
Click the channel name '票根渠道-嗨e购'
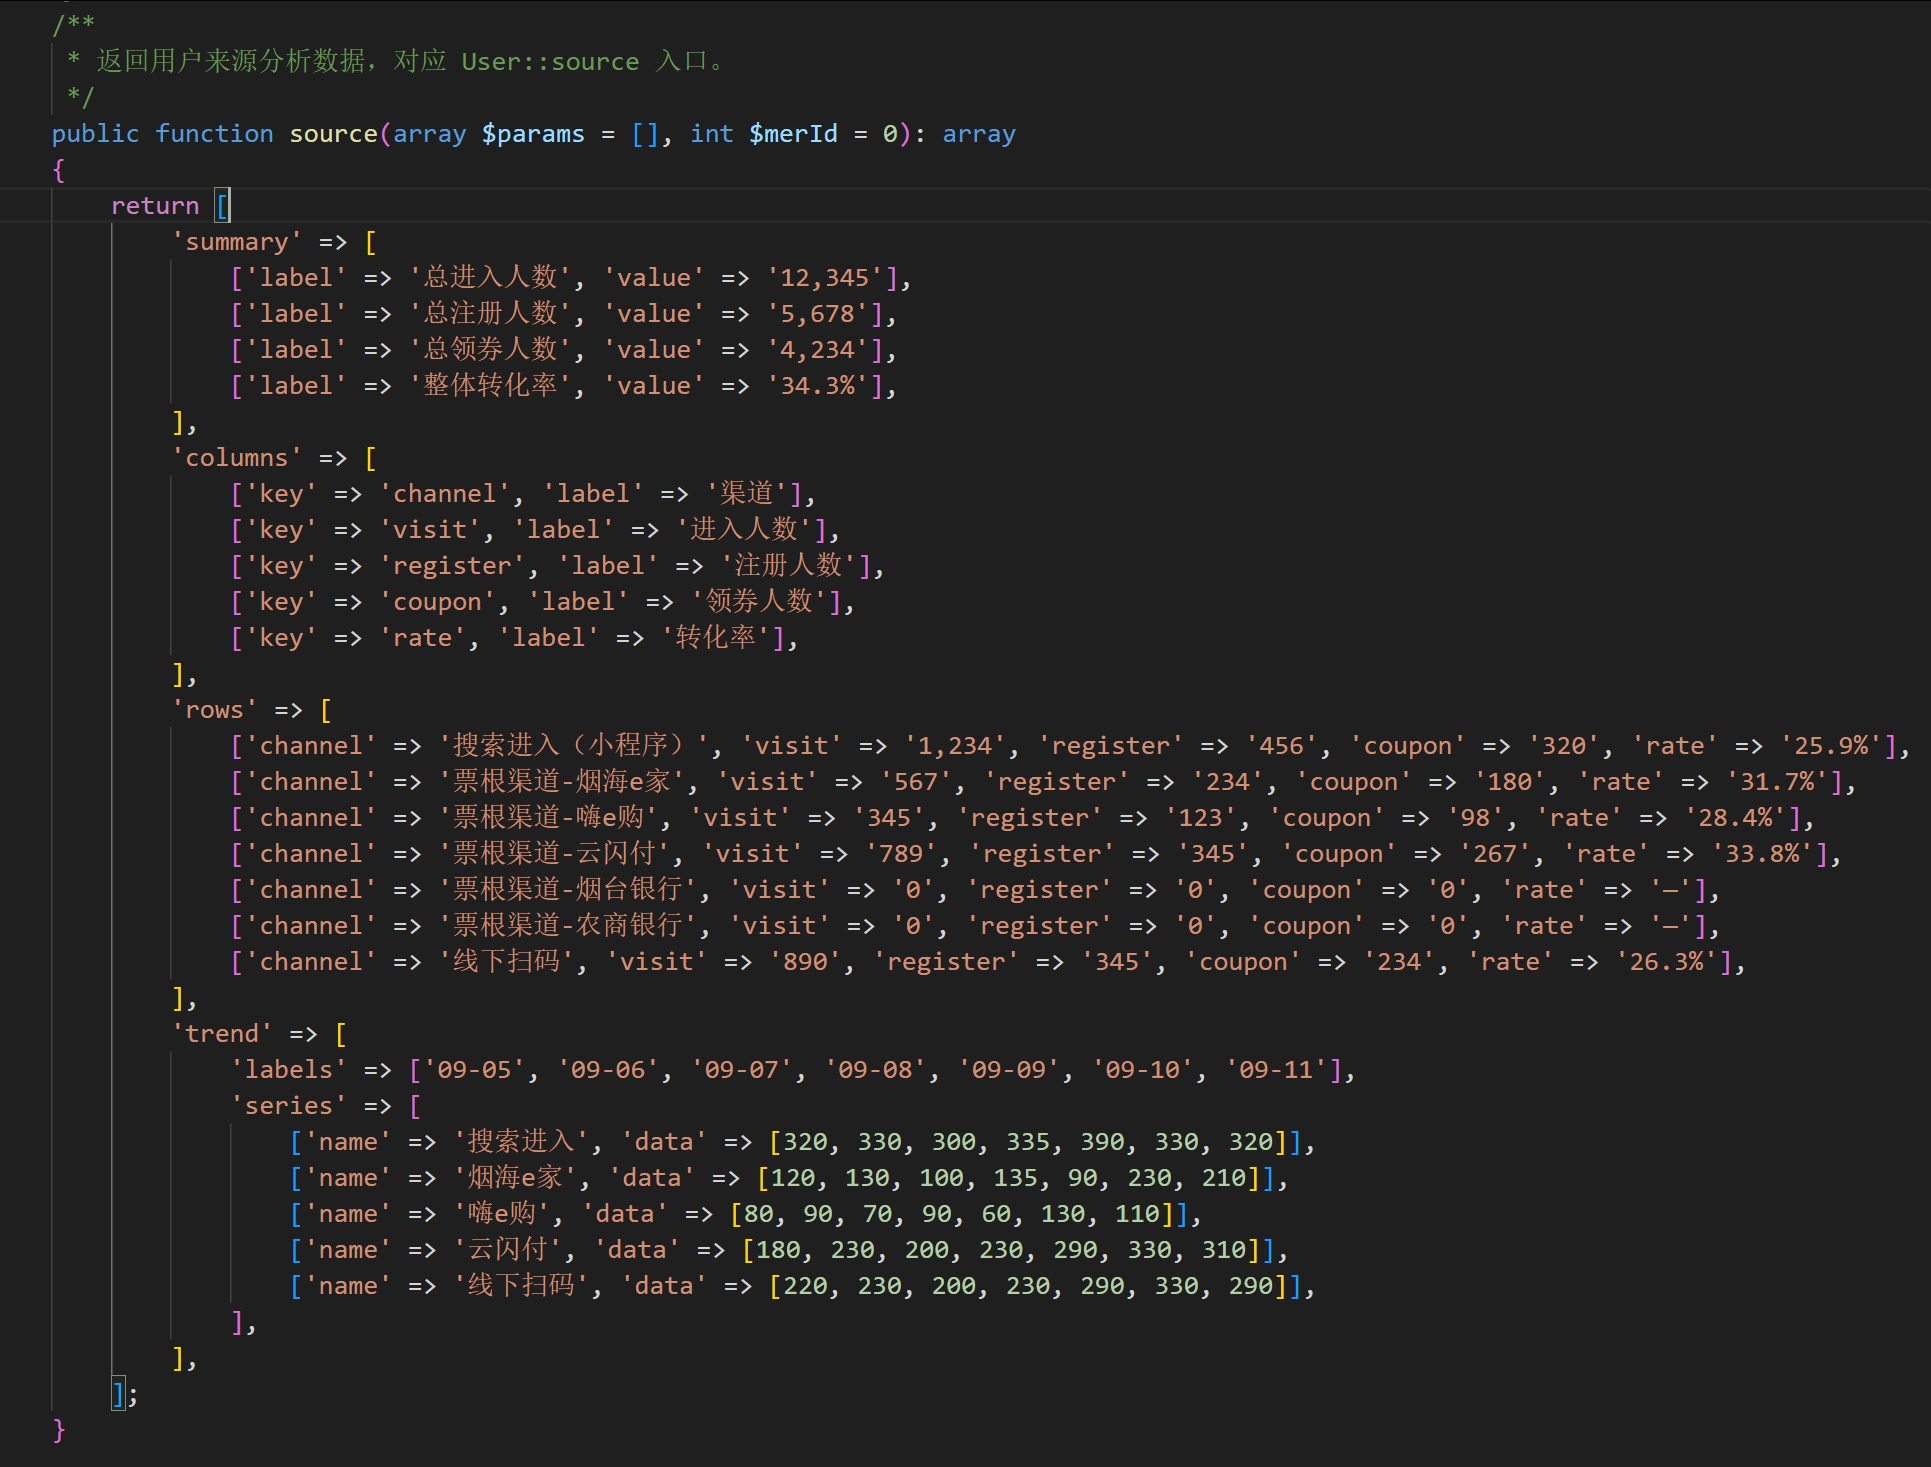[x=549, y=818]
